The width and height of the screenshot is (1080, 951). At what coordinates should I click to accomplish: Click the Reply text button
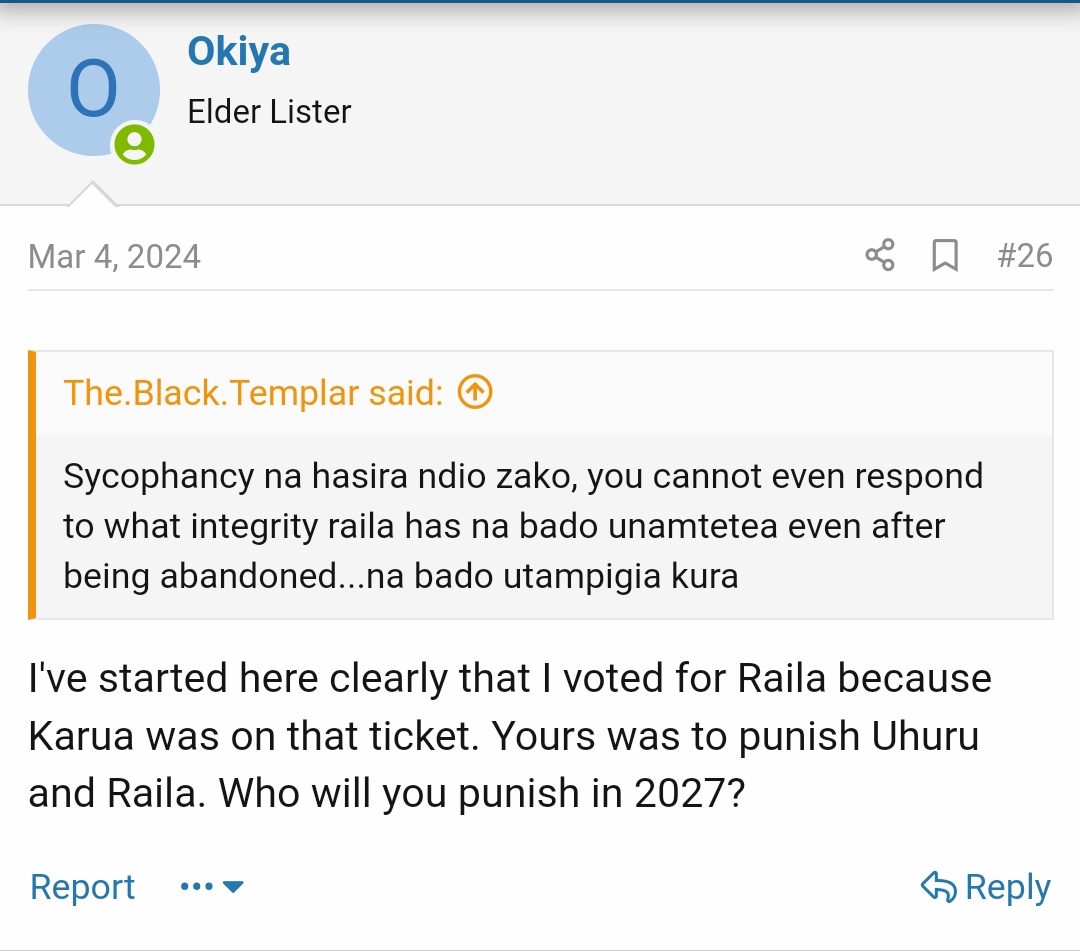[x=1007, y=887]
